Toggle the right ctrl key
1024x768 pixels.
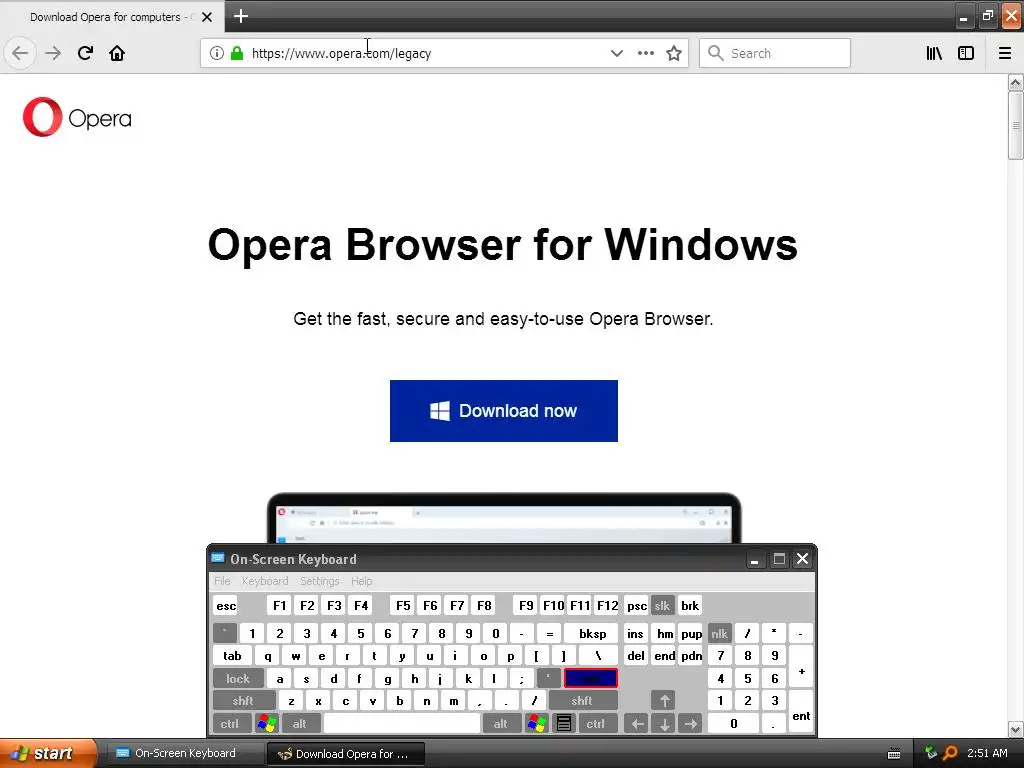[596, 724]
